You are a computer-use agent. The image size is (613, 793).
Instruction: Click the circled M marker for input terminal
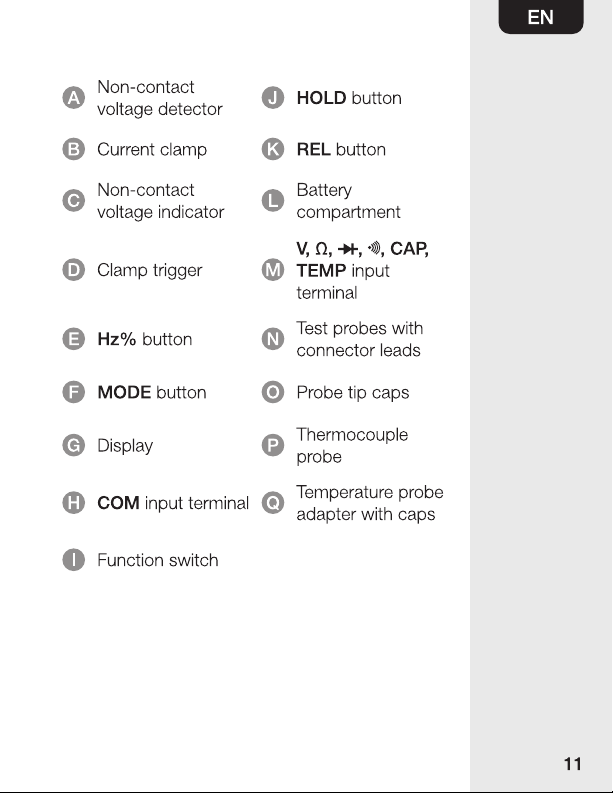click(x=273, y=270)
